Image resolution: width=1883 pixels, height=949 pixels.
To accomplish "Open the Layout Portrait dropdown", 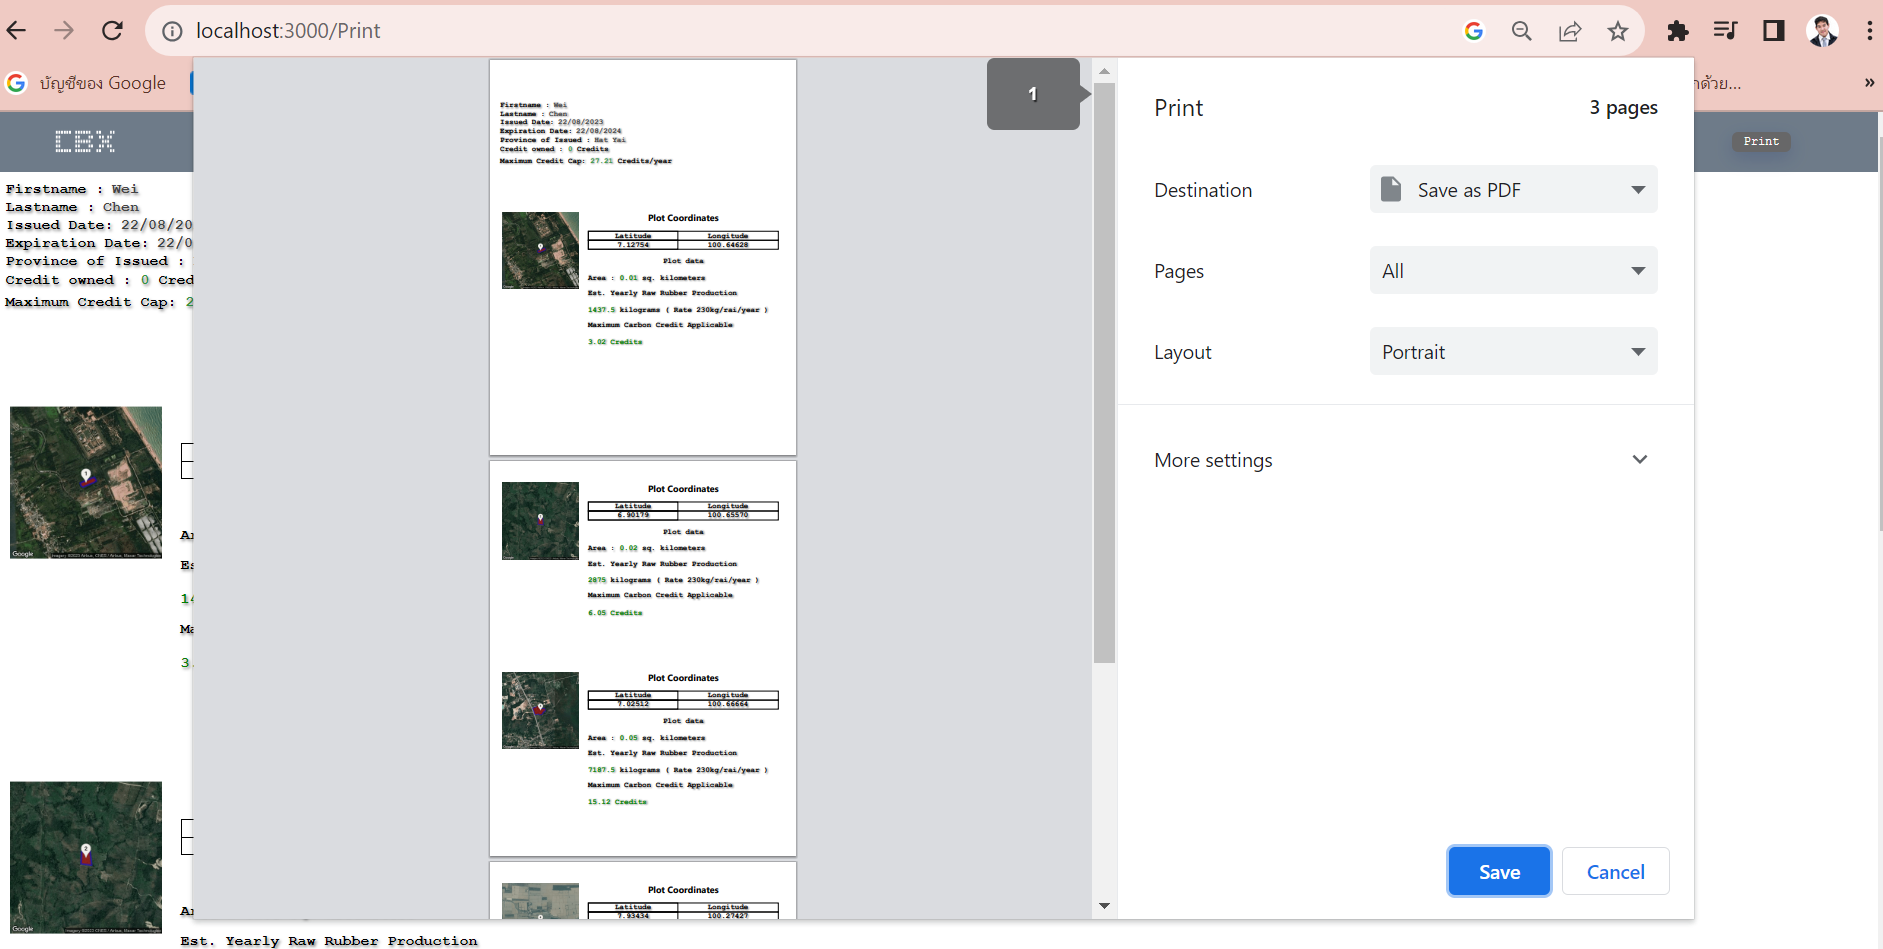I will pos(1513,352).
